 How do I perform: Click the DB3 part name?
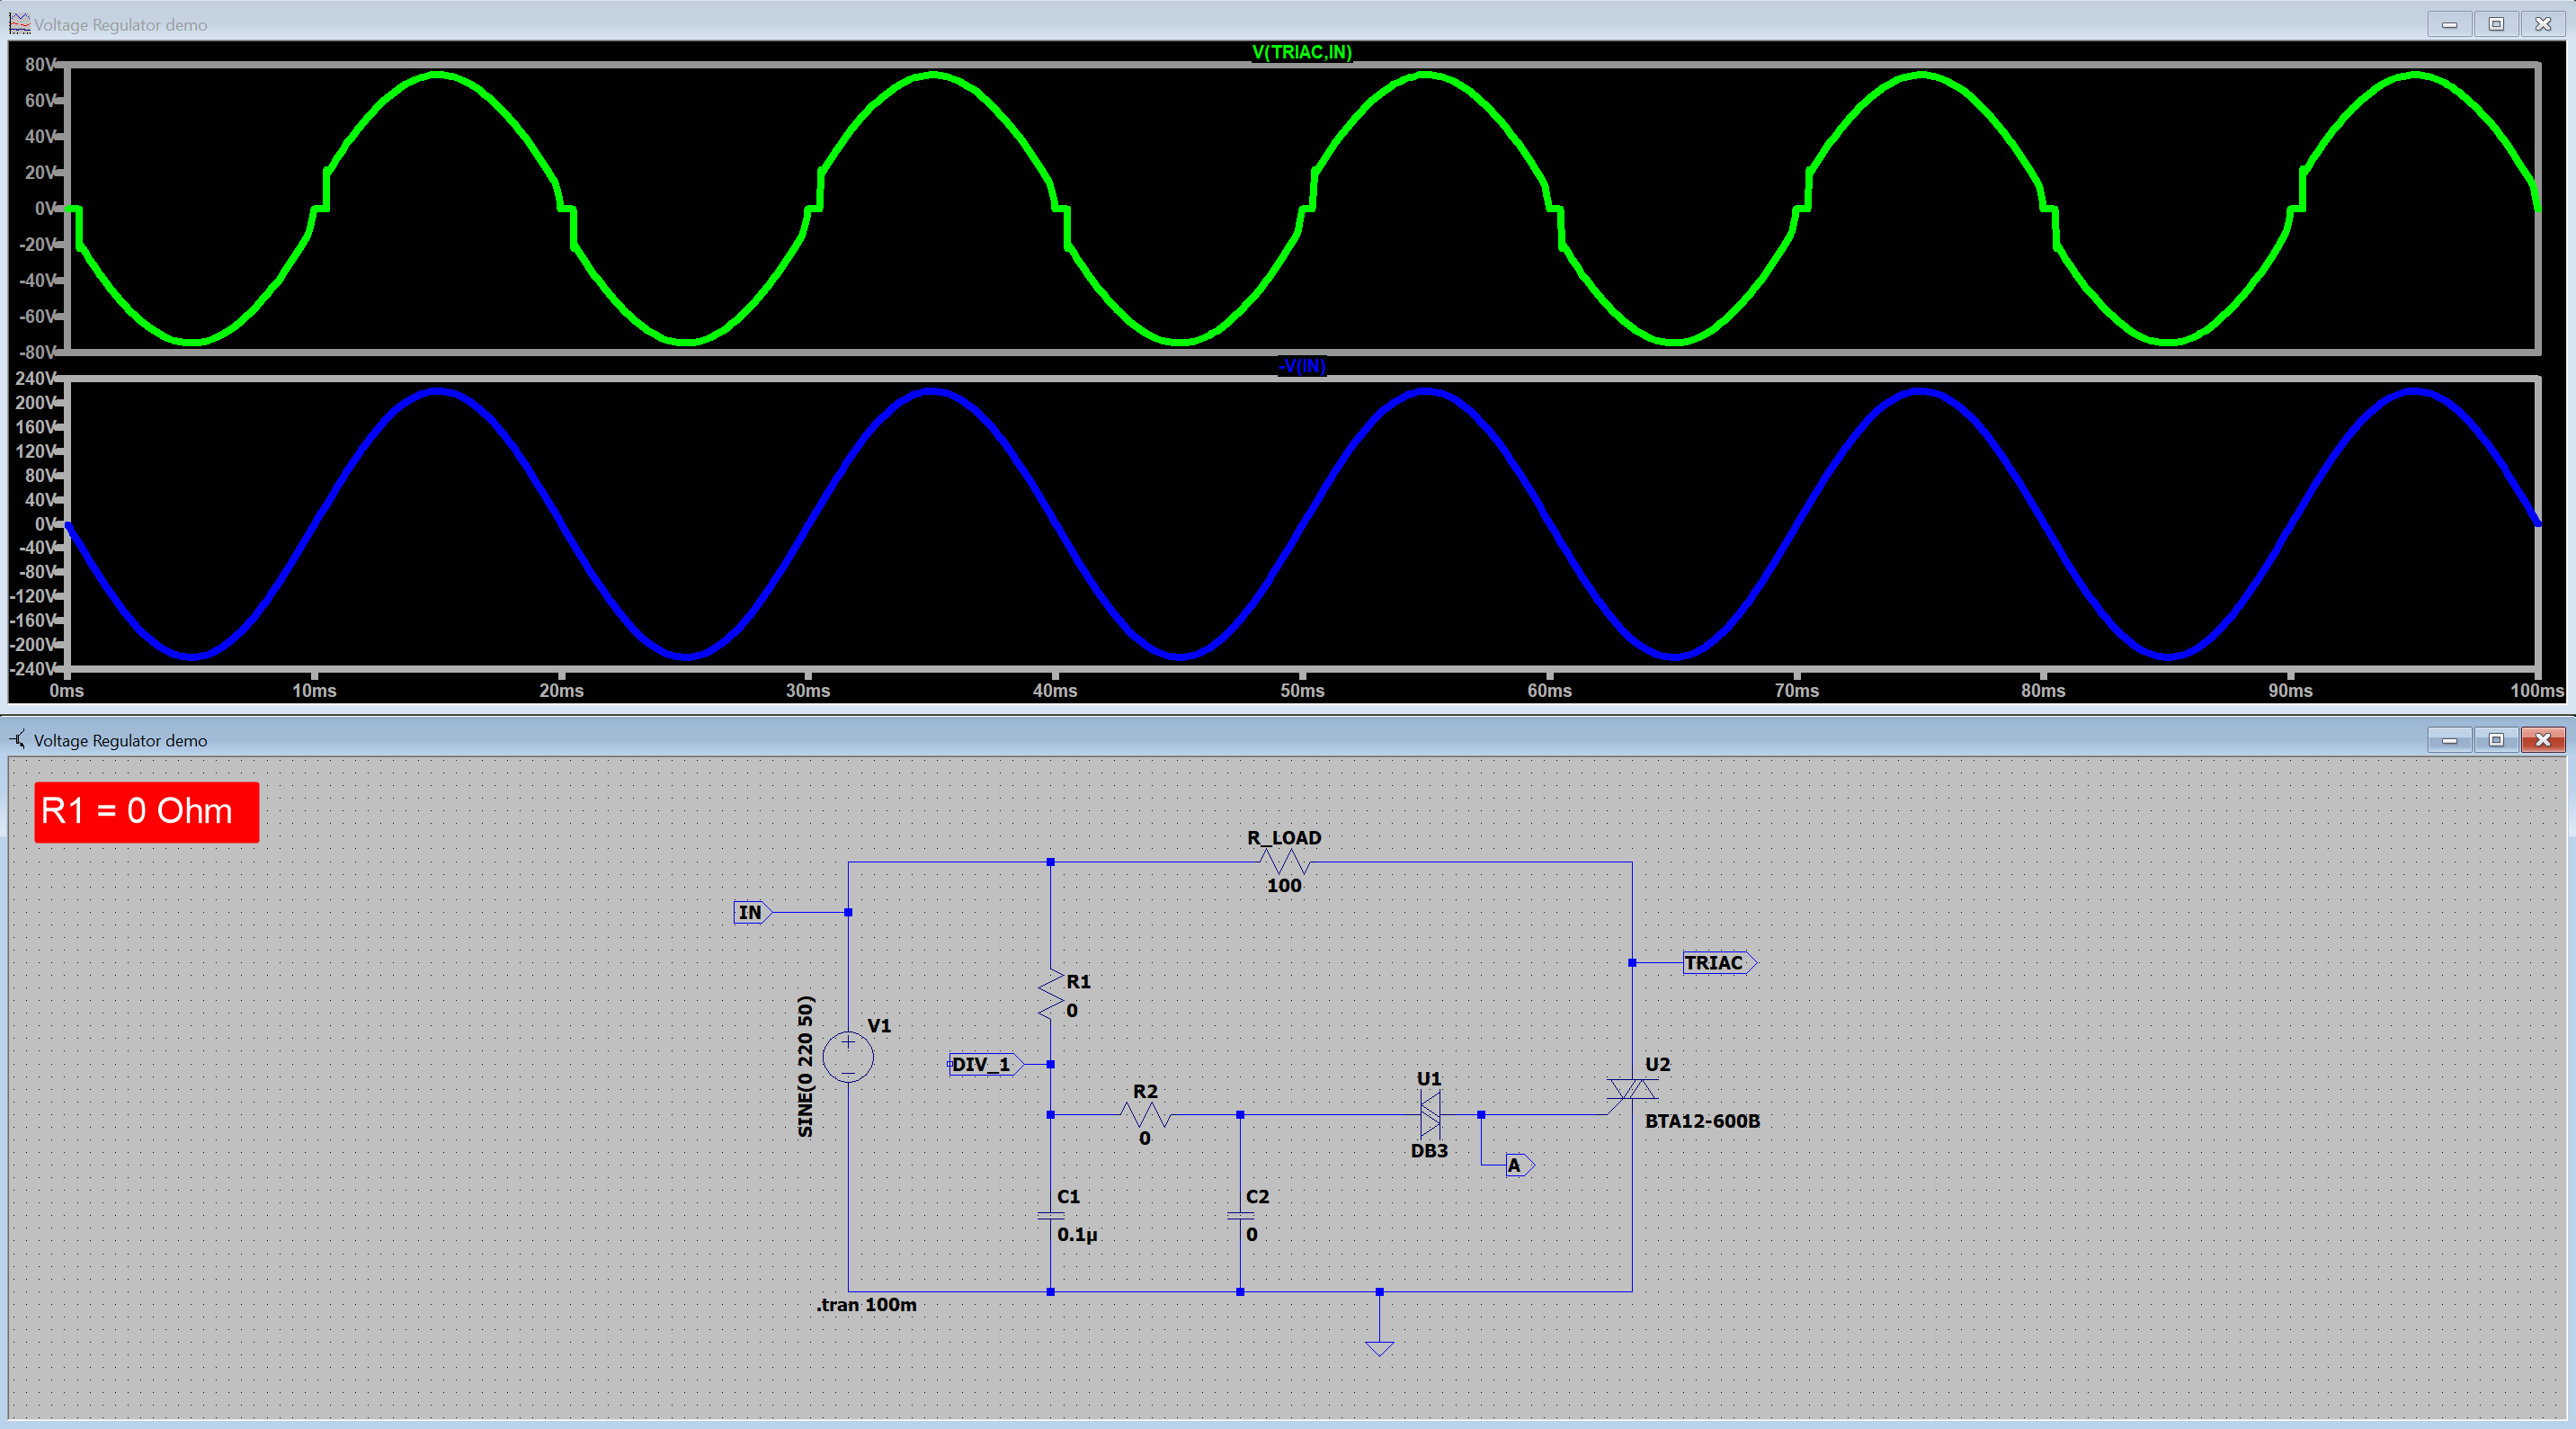tap(1429, 1151)
